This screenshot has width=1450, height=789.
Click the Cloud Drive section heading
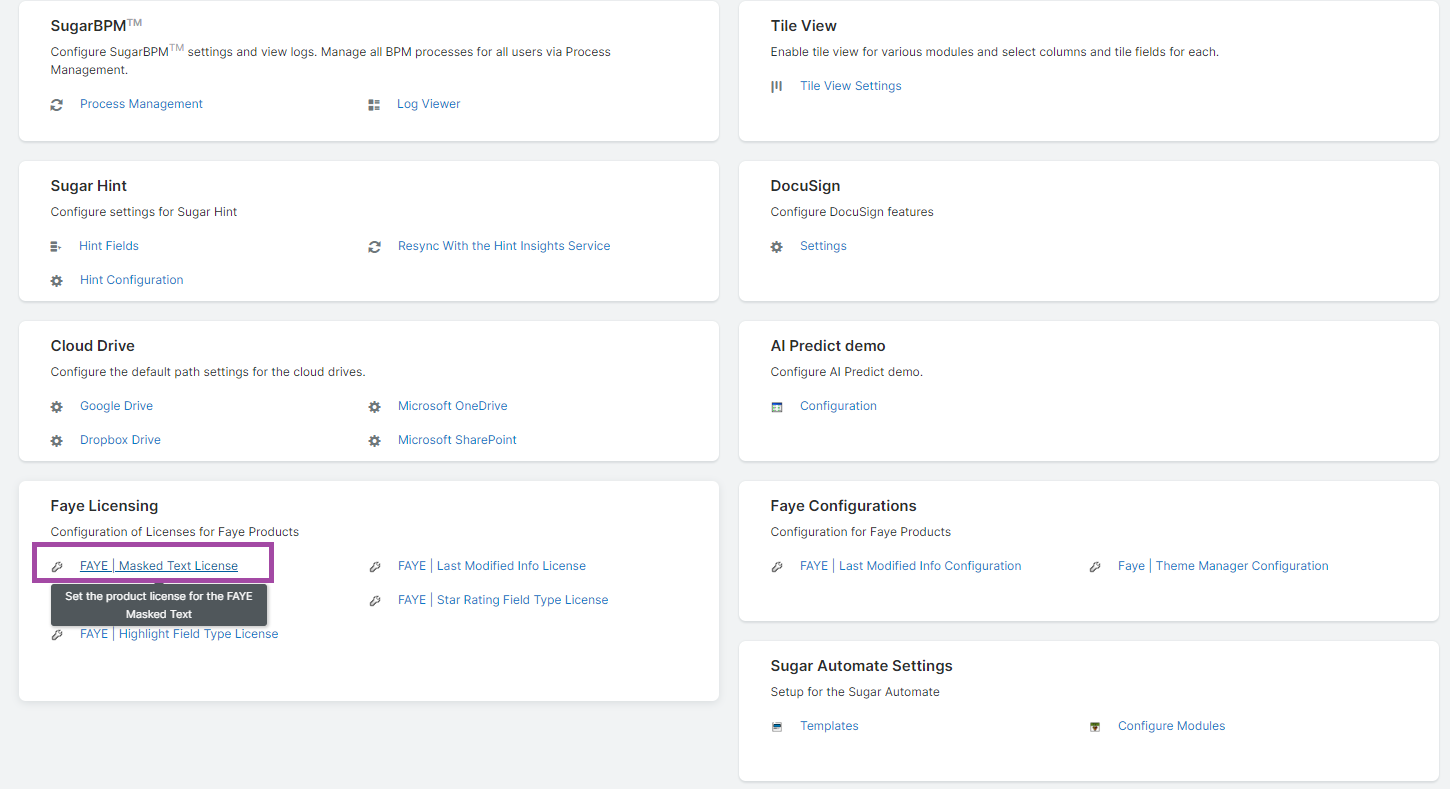point(93,346)
